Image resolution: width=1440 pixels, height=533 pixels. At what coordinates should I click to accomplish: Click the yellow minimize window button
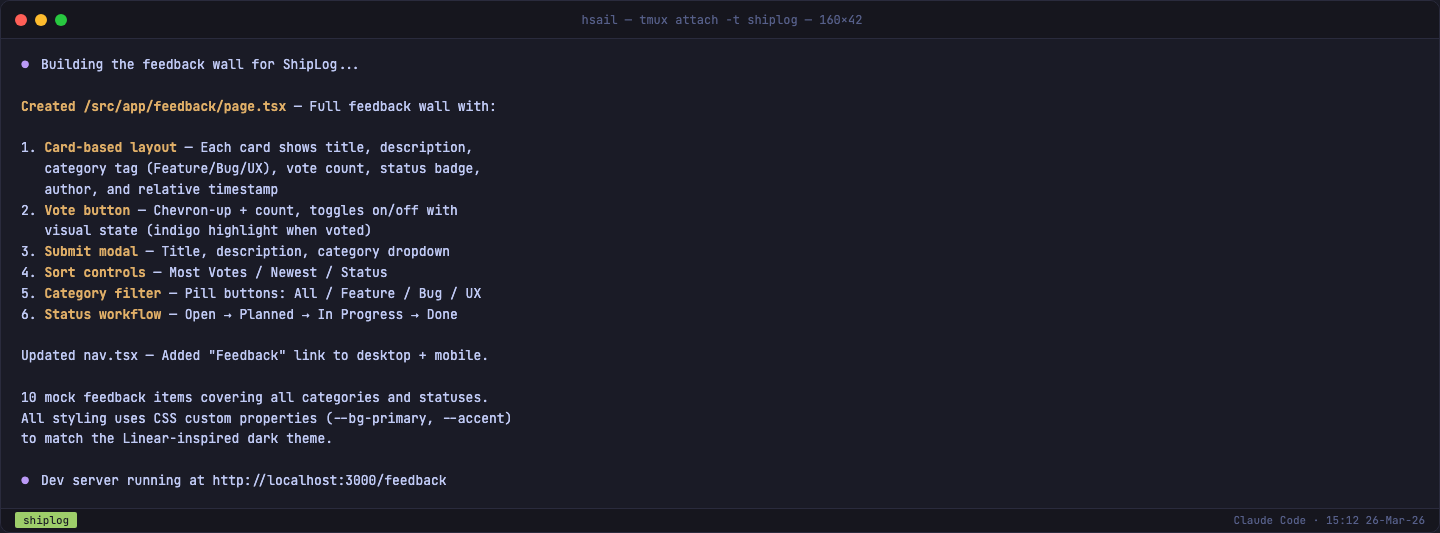point(41,20)
